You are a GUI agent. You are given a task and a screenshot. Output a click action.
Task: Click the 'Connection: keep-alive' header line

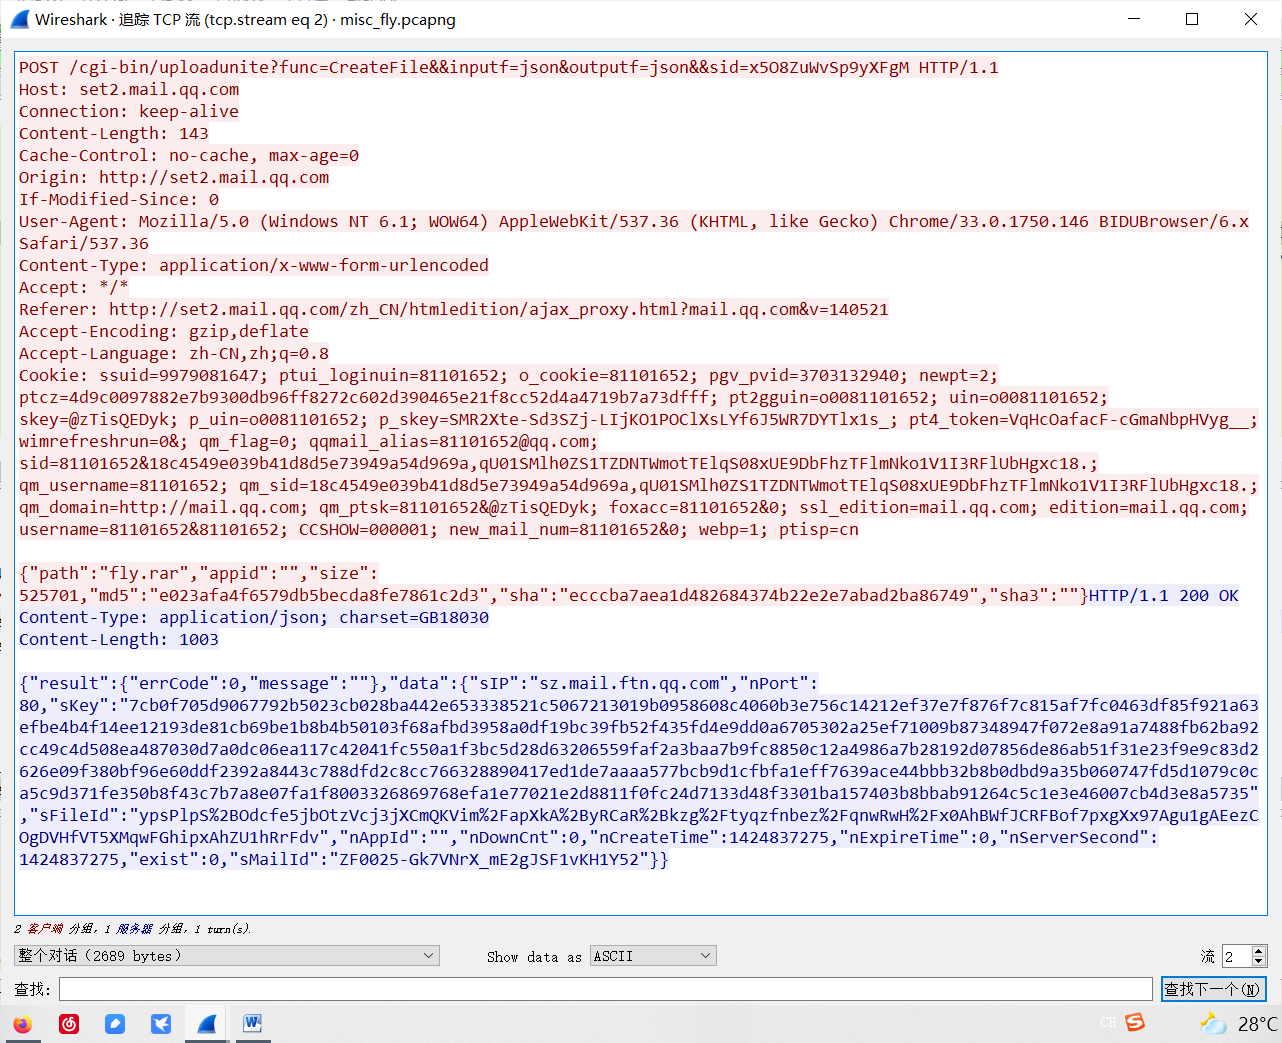coord(129,111)
